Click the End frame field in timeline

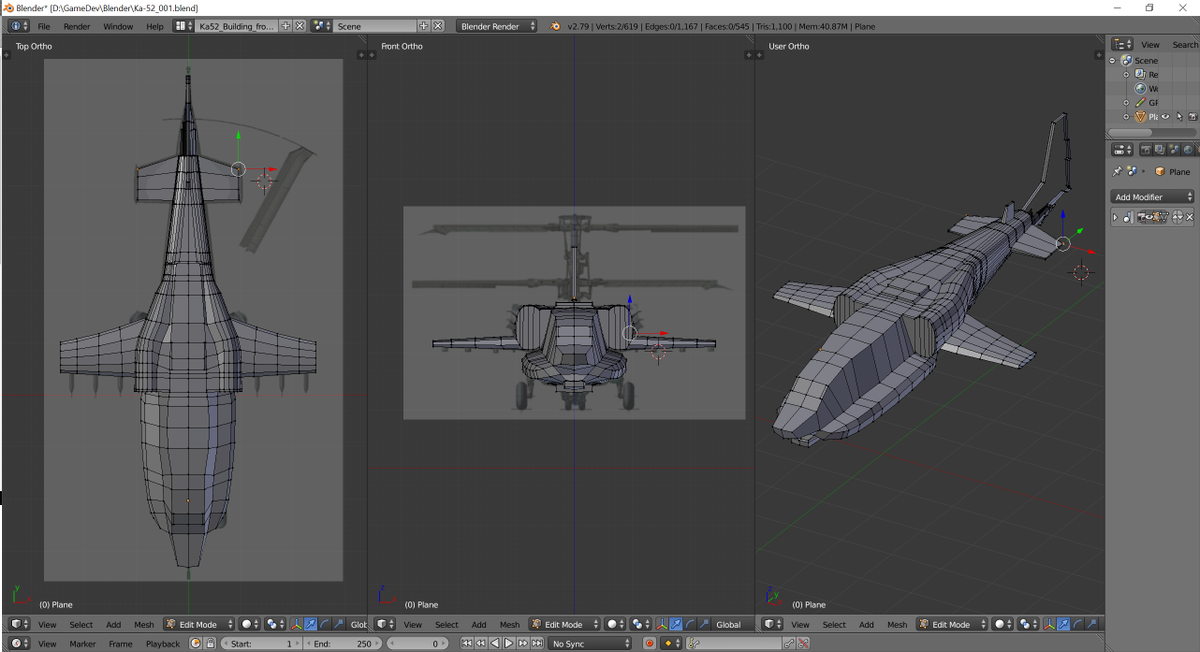point(342,643)
